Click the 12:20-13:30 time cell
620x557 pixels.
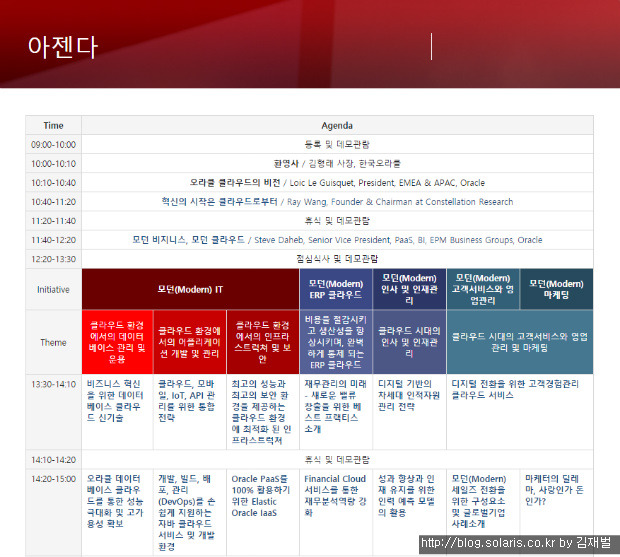click(x=53, y=259)
